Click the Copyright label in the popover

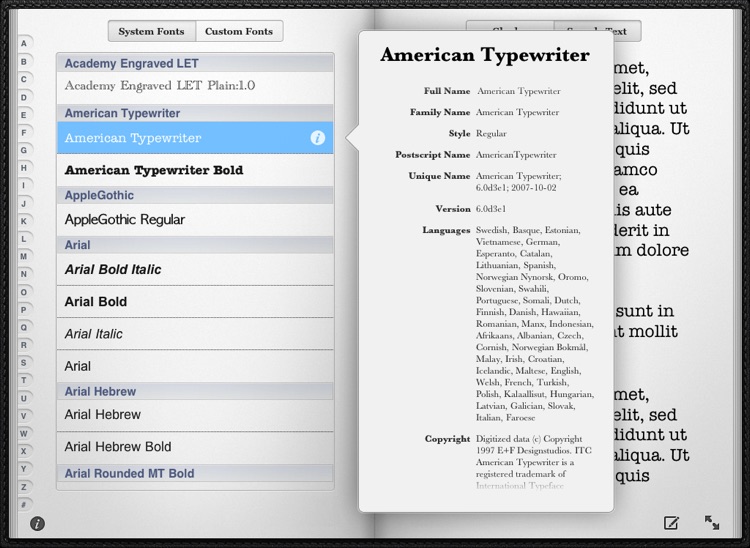pyautogui.click(x=448, y=439)
